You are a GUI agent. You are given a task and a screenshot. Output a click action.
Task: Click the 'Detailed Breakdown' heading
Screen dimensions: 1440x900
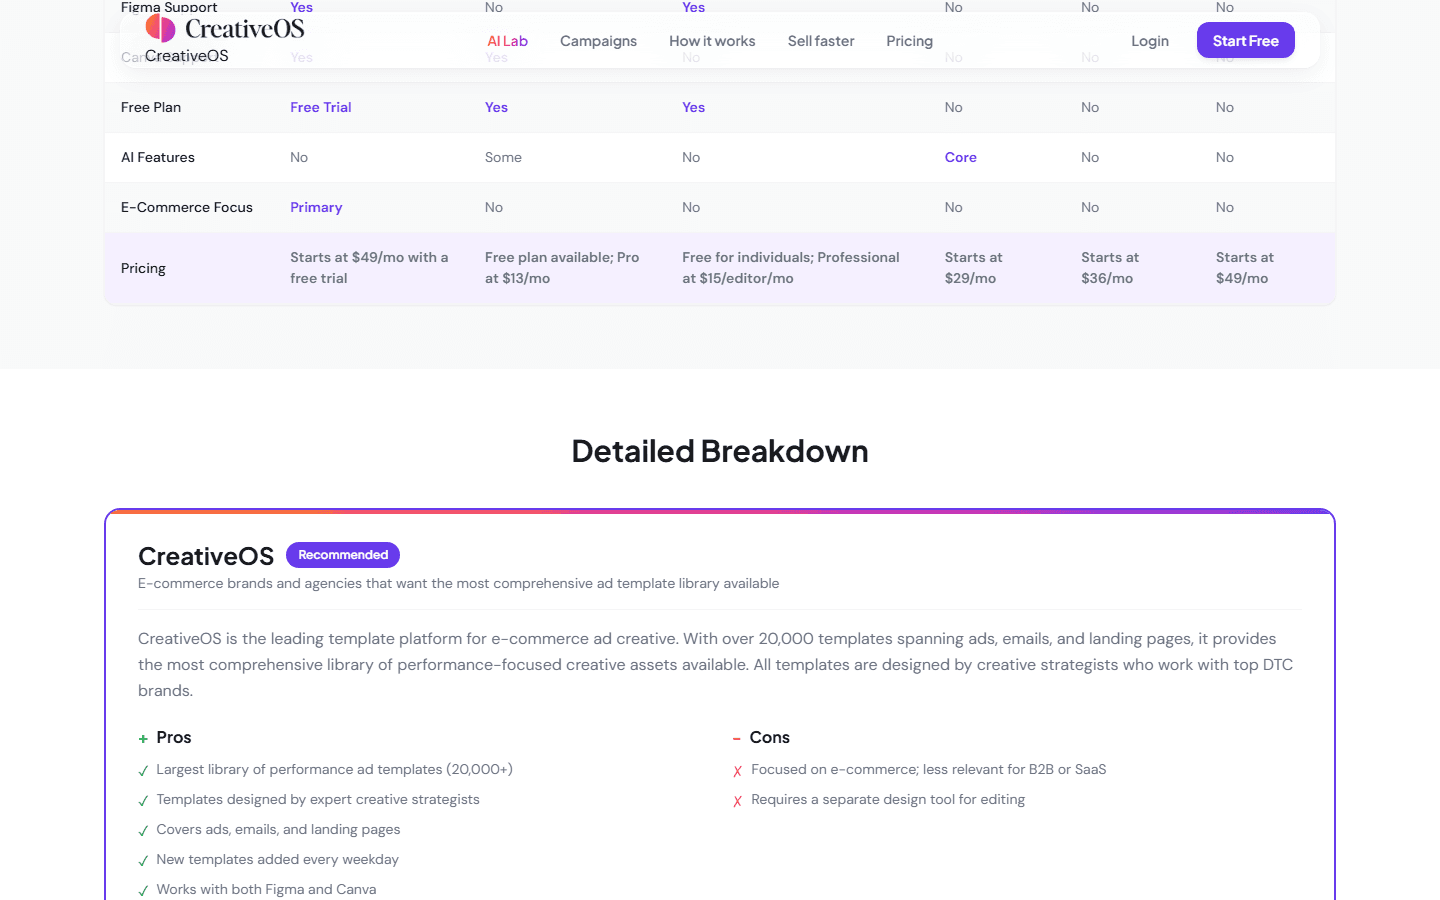pyautogui.click(x=720, y=451)
